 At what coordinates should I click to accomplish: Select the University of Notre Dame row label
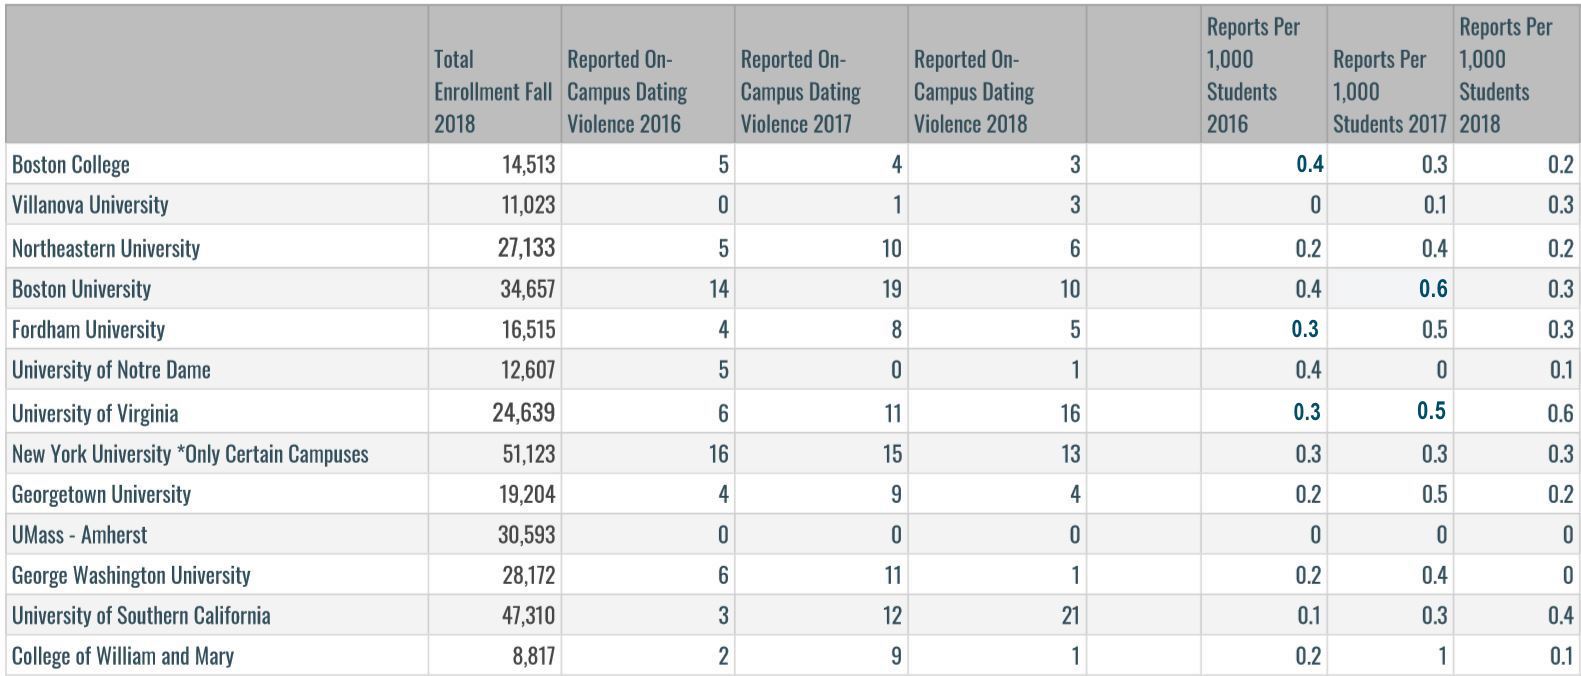coord(111,370)
